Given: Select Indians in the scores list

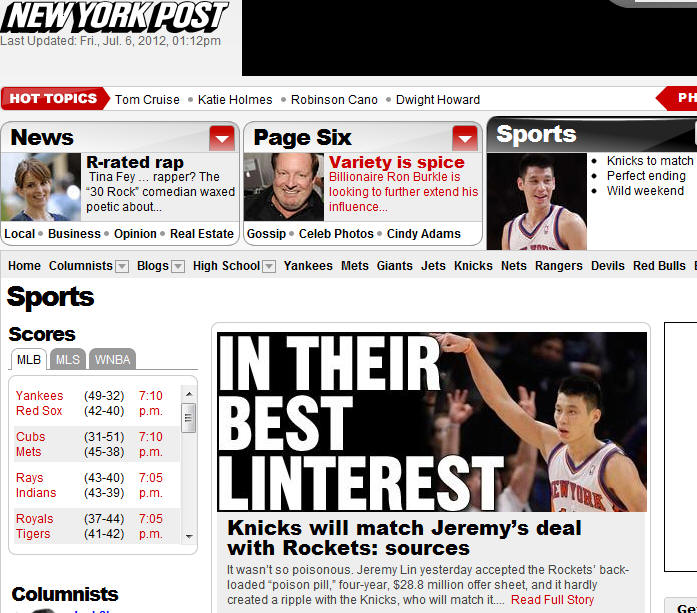Looking at the screenshot, I should tap(36, 493).
